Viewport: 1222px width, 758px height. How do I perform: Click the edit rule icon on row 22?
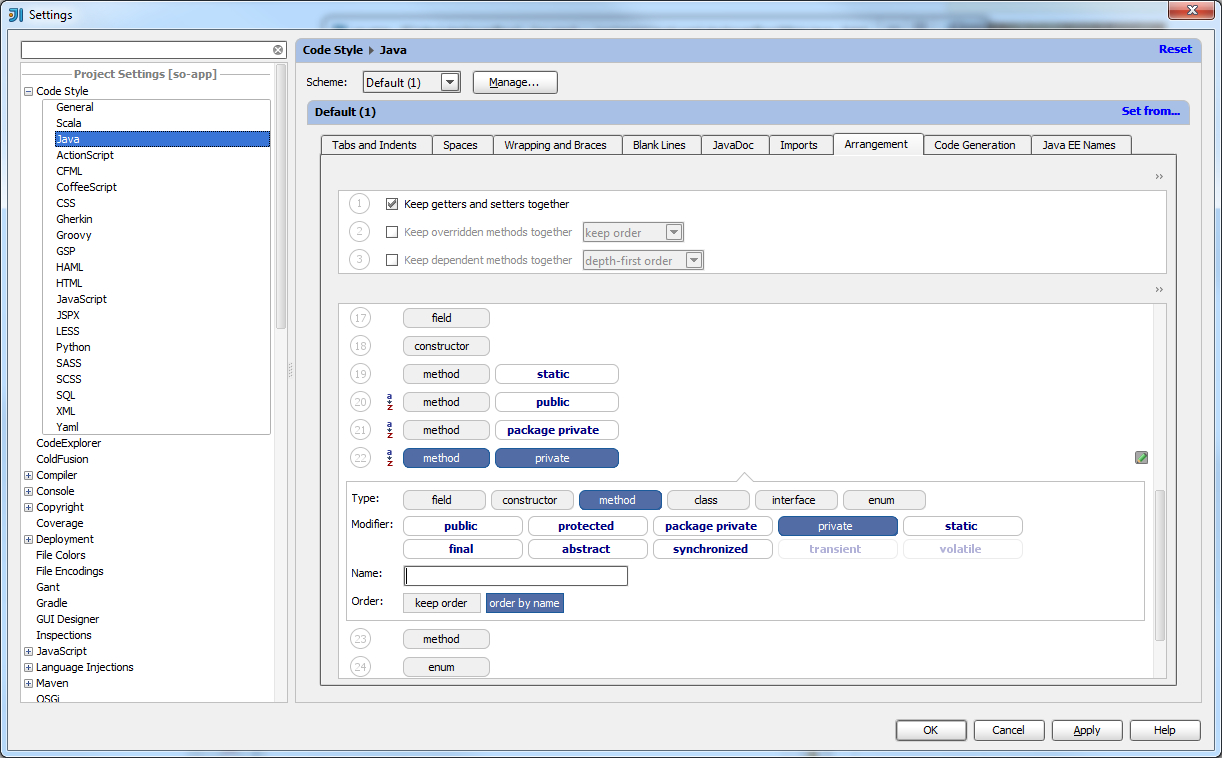click(1141, 458)
